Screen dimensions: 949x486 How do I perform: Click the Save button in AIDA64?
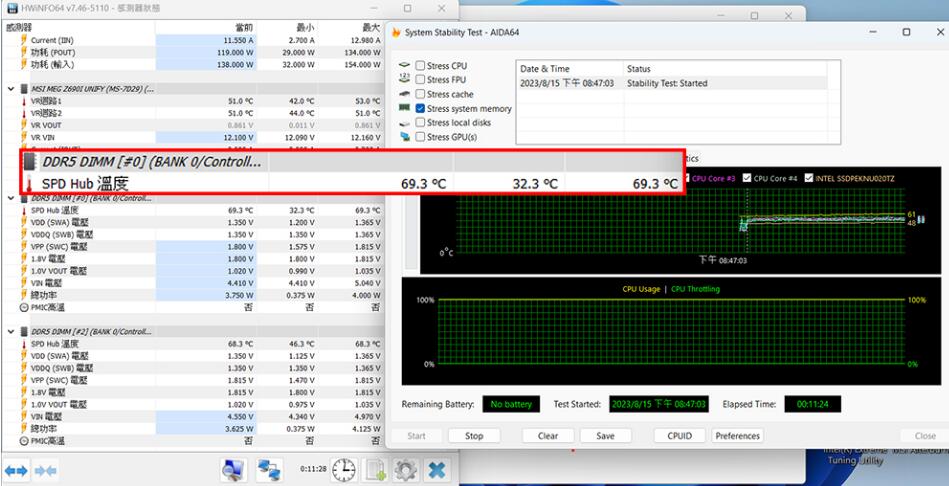pos(605,436)
